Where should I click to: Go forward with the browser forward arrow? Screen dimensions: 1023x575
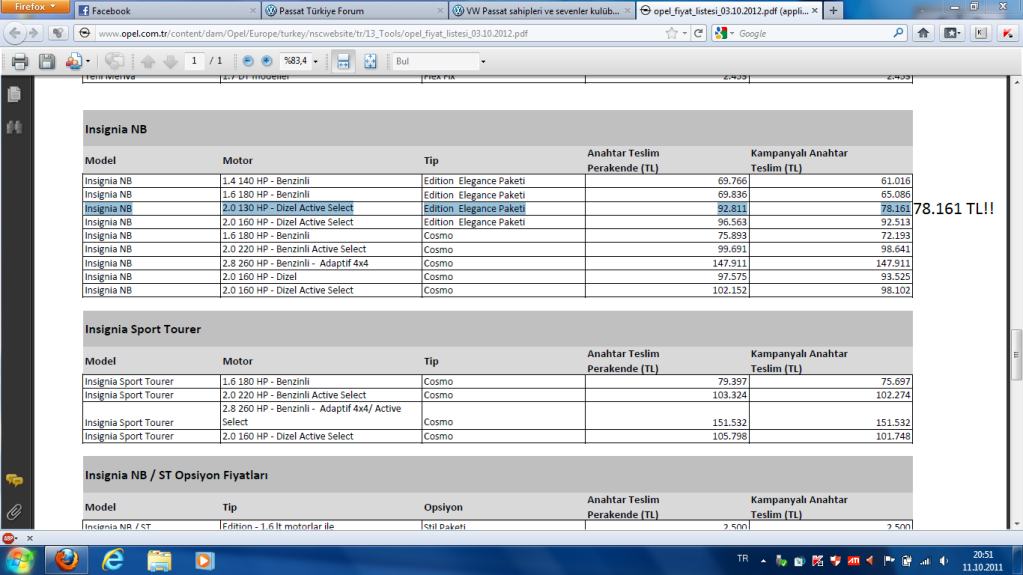pyautogui.click(x=33, y=33)
